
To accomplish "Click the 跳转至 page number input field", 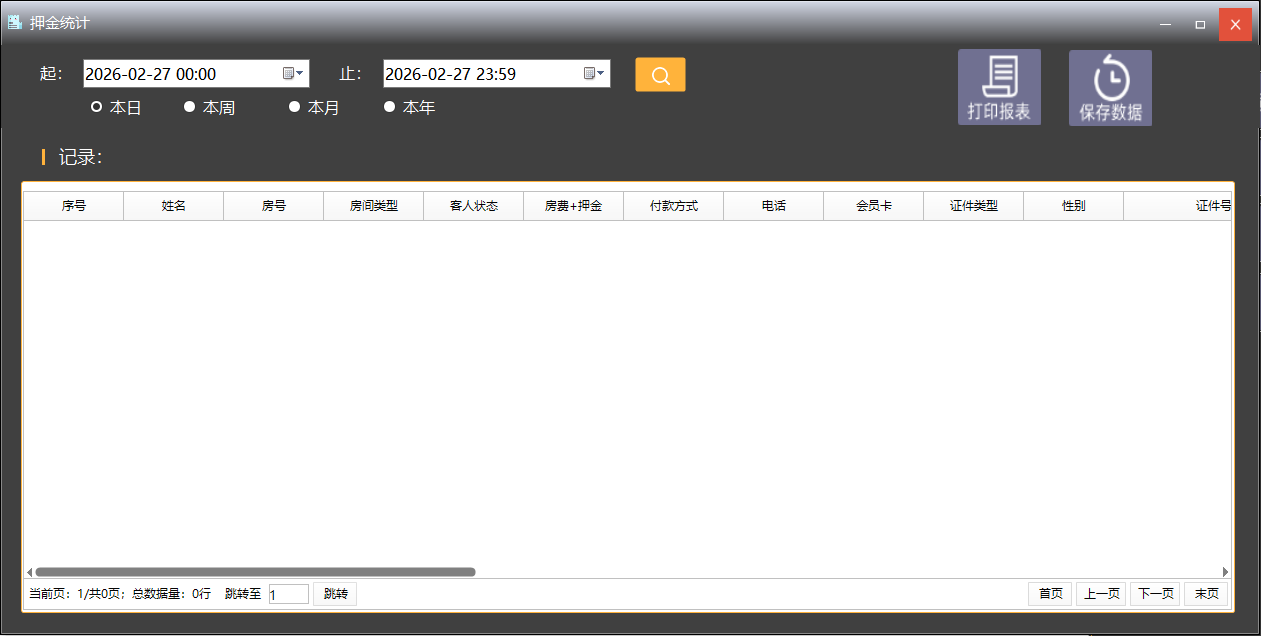I will (288, 594).
